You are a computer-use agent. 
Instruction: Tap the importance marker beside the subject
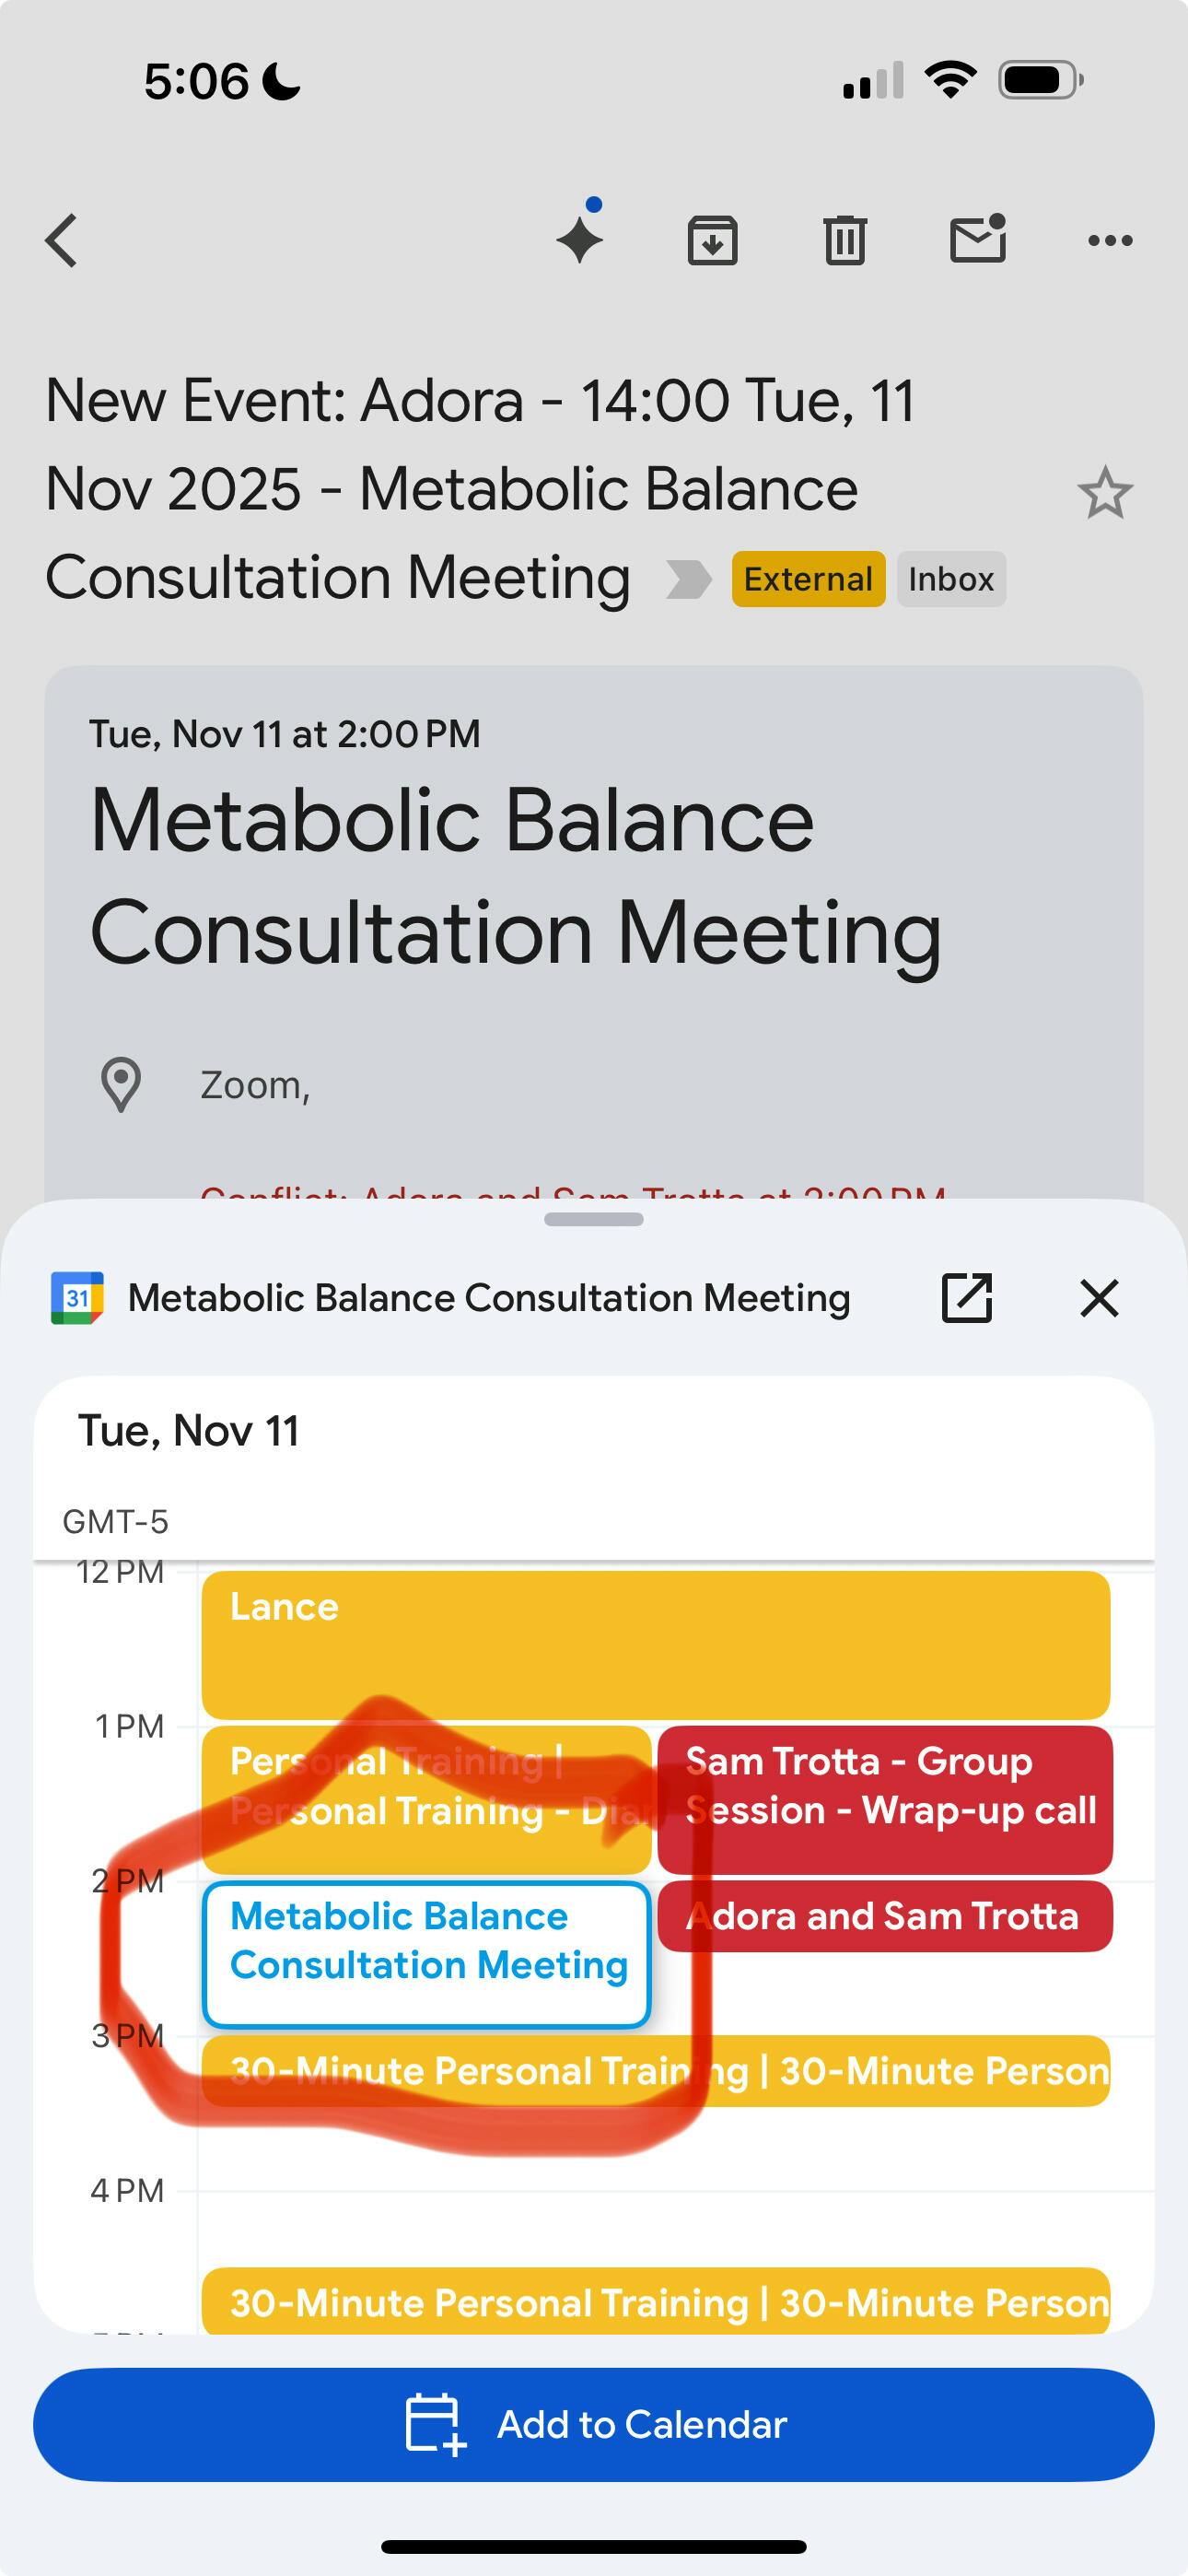click(688, 579)
